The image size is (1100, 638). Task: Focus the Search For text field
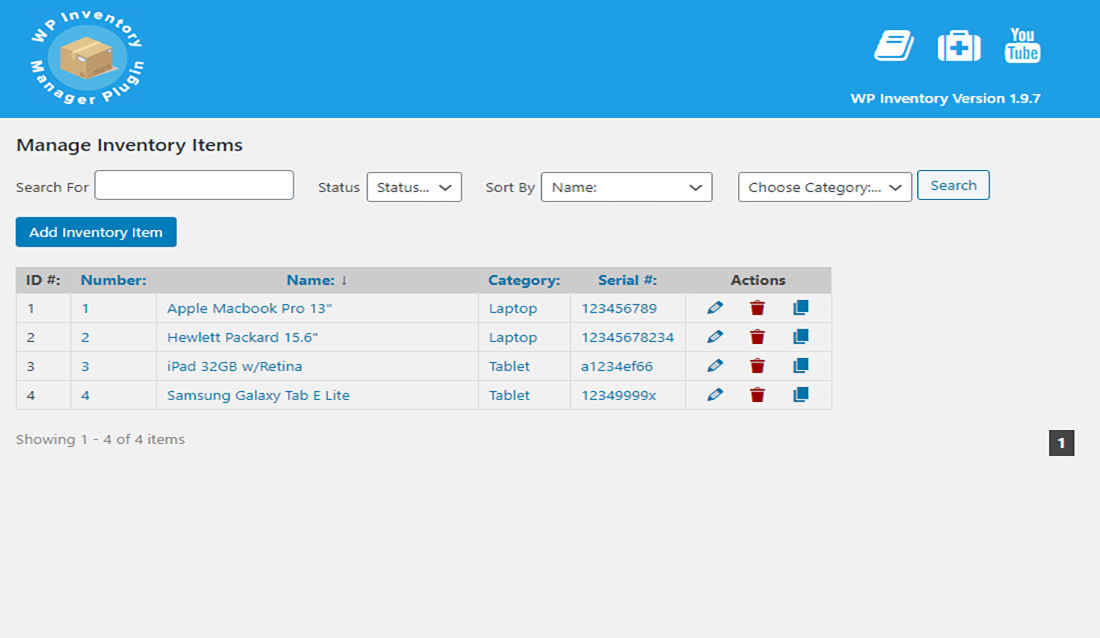tap(194, 185)
